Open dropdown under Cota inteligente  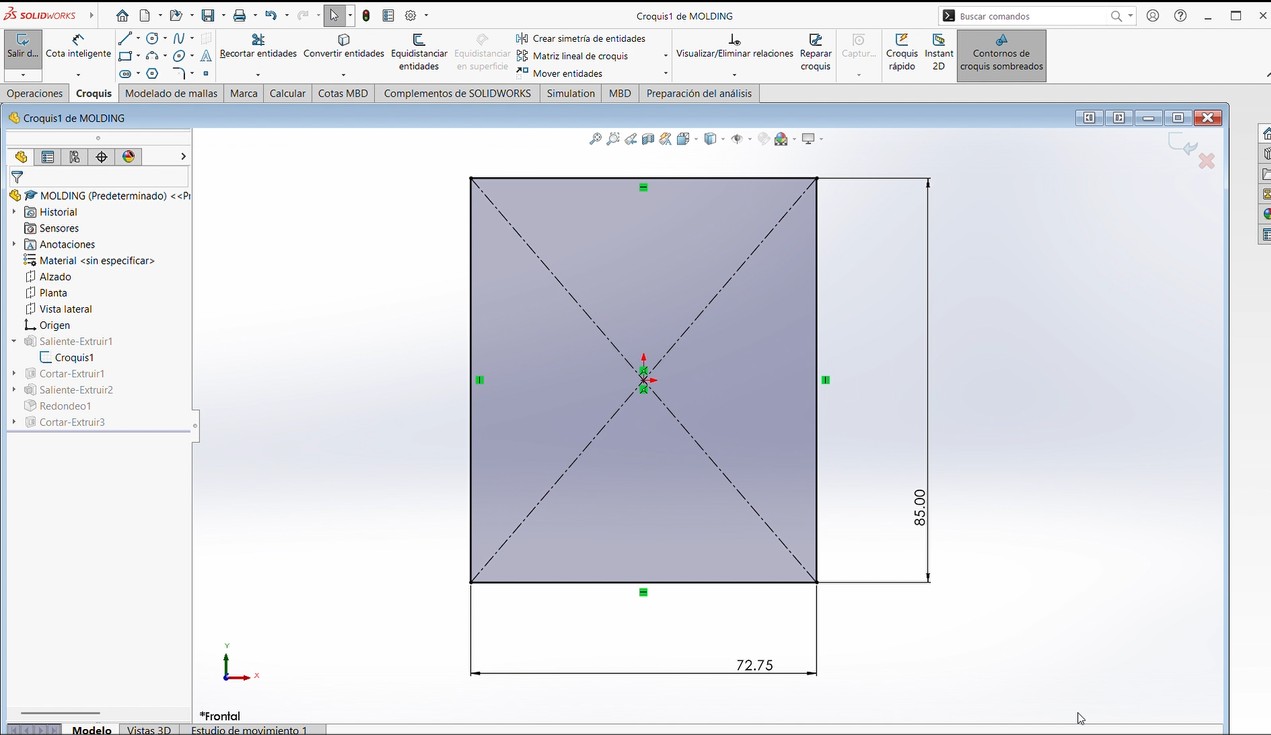(x=78, y=75)
